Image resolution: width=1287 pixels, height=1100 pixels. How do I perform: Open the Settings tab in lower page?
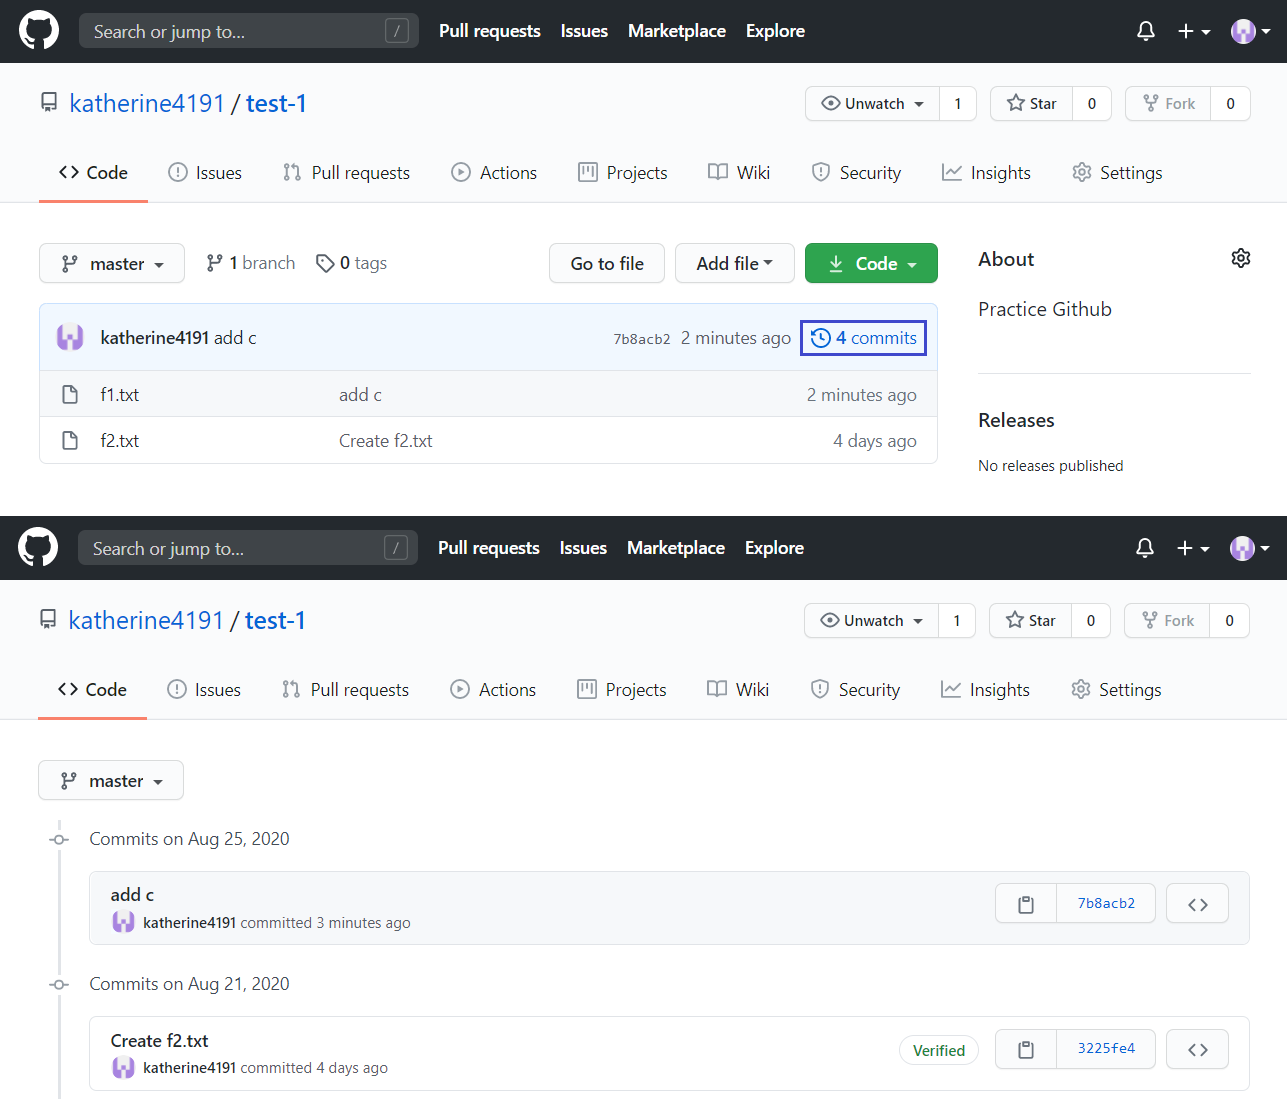tap(1116, 690)
